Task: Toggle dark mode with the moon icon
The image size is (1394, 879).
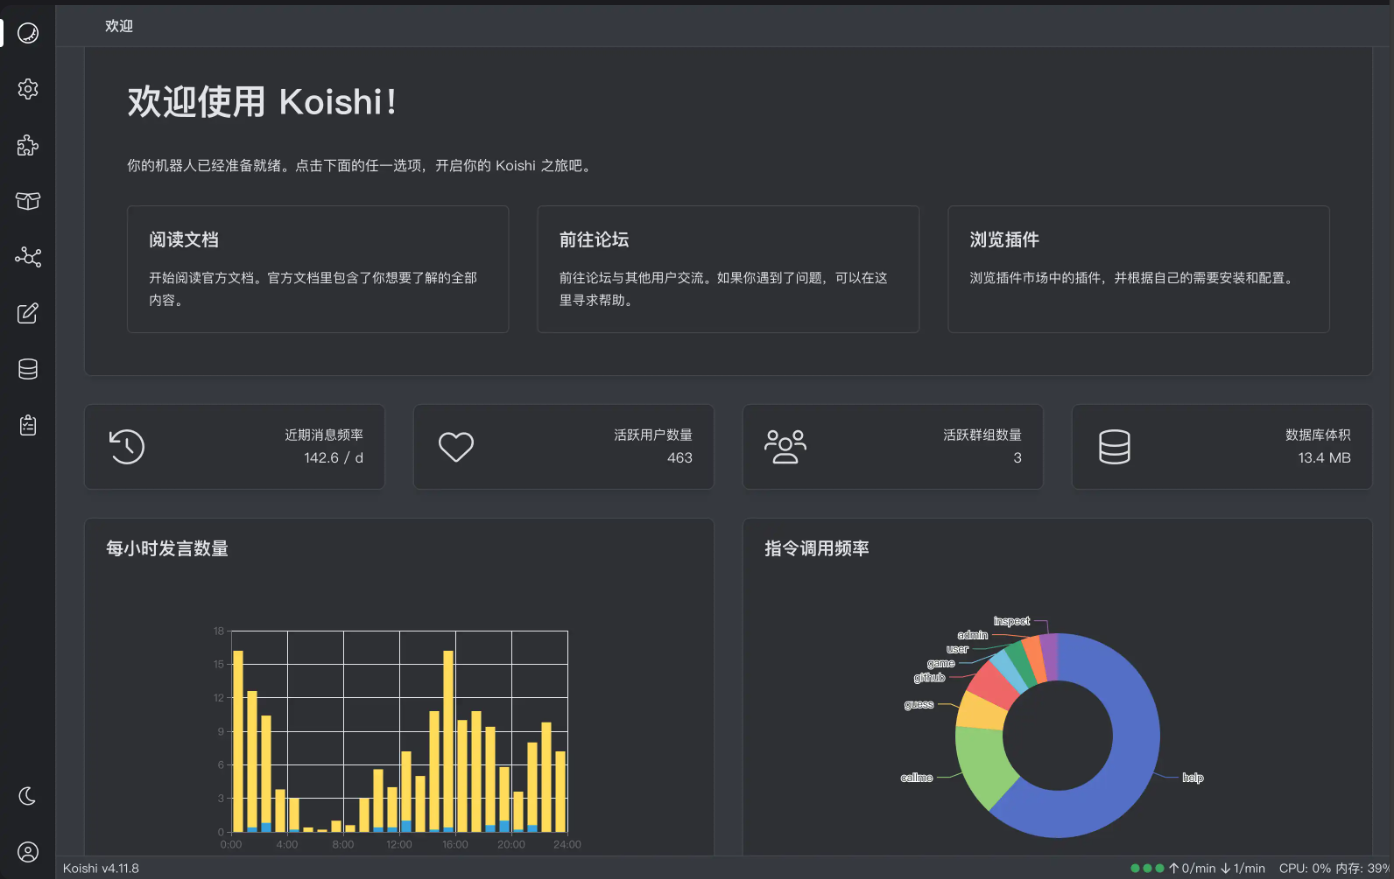Action: click(28, 796)
